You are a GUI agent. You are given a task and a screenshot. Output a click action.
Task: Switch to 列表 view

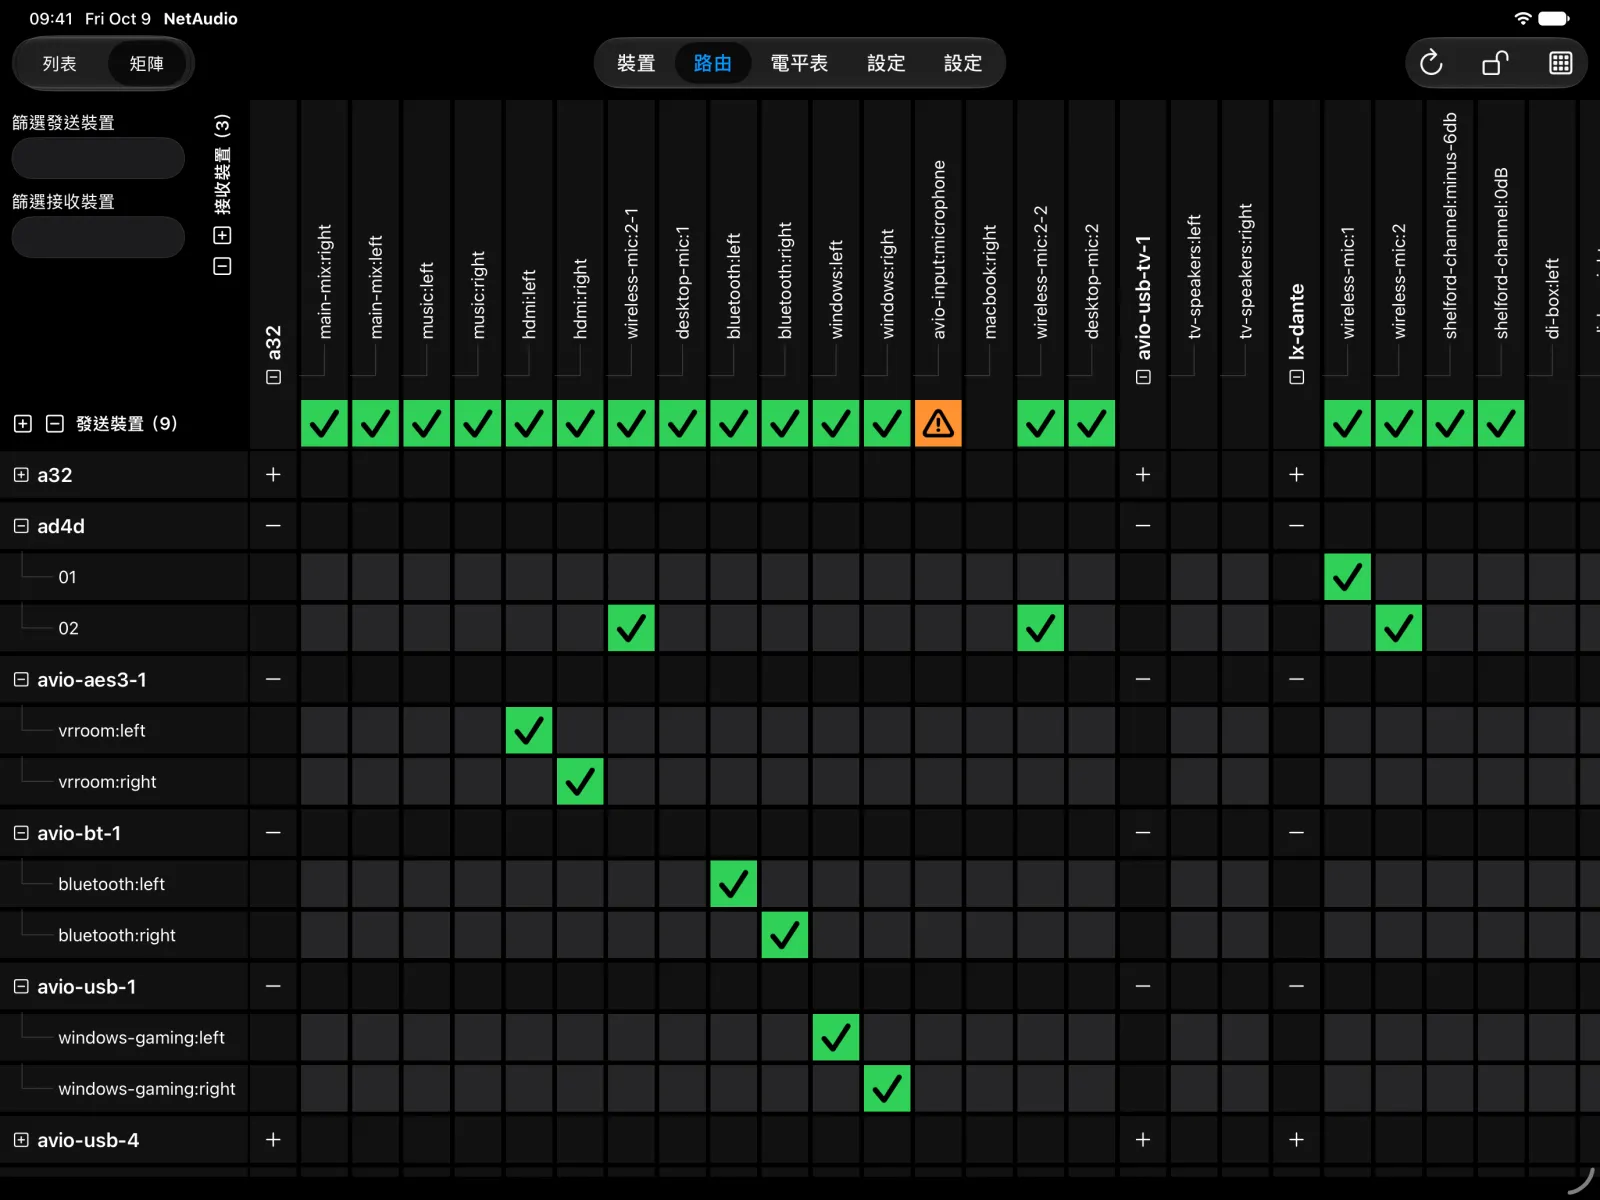click(x=60, y=63)
